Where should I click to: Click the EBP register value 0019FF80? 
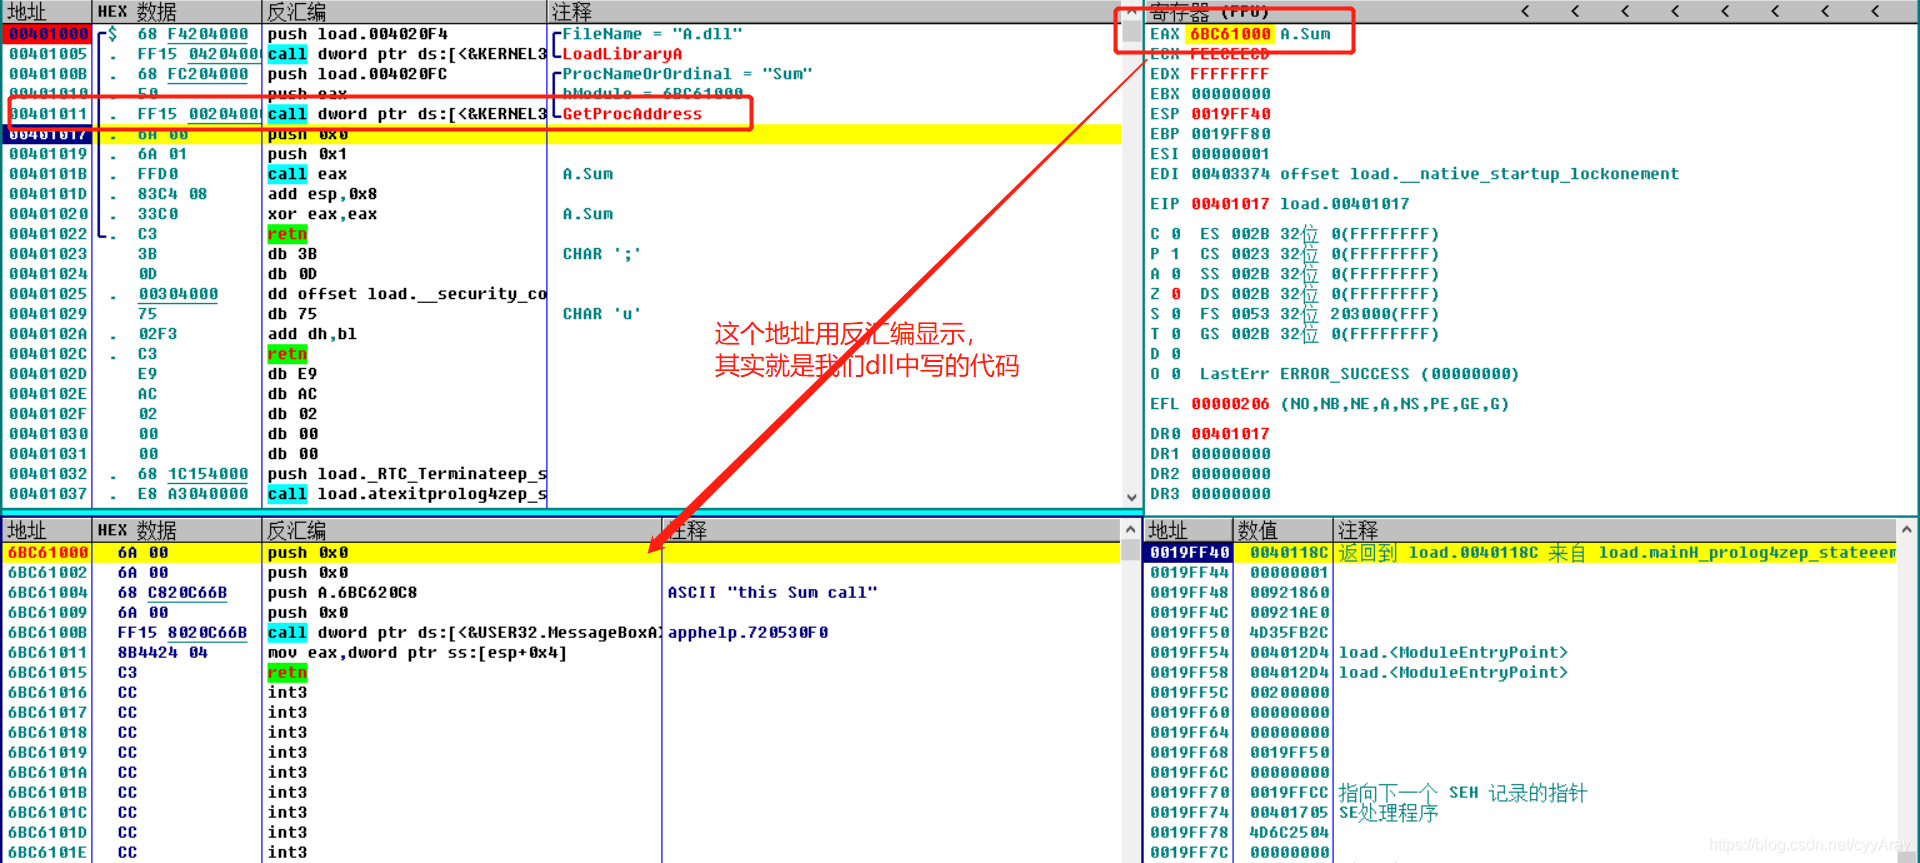[1230, 134]
